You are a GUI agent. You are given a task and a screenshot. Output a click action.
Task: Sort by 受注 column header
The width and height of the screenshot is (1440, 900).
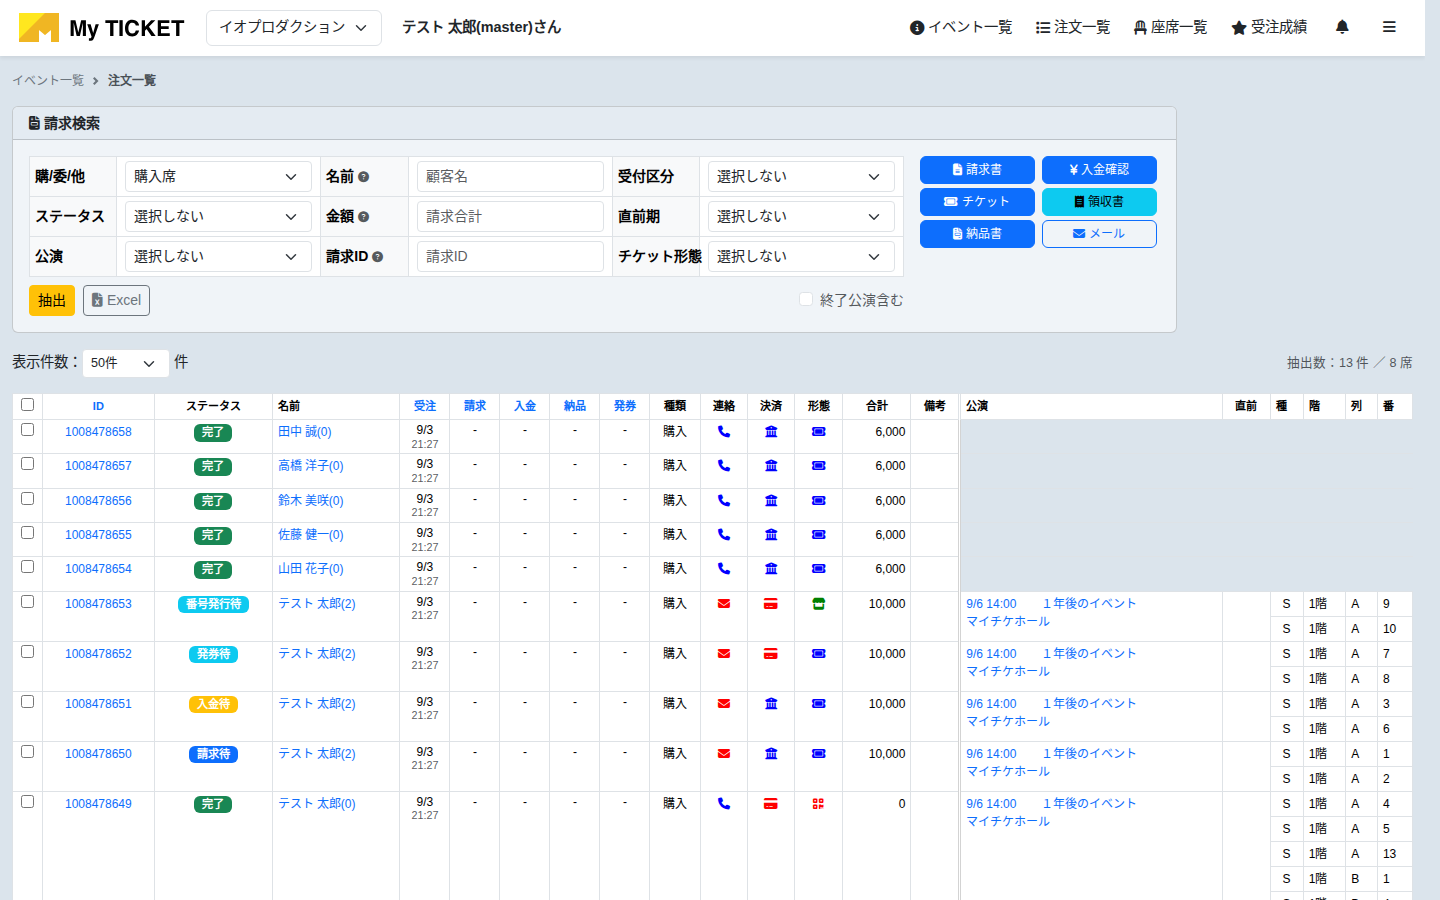(x=425, y=406)
